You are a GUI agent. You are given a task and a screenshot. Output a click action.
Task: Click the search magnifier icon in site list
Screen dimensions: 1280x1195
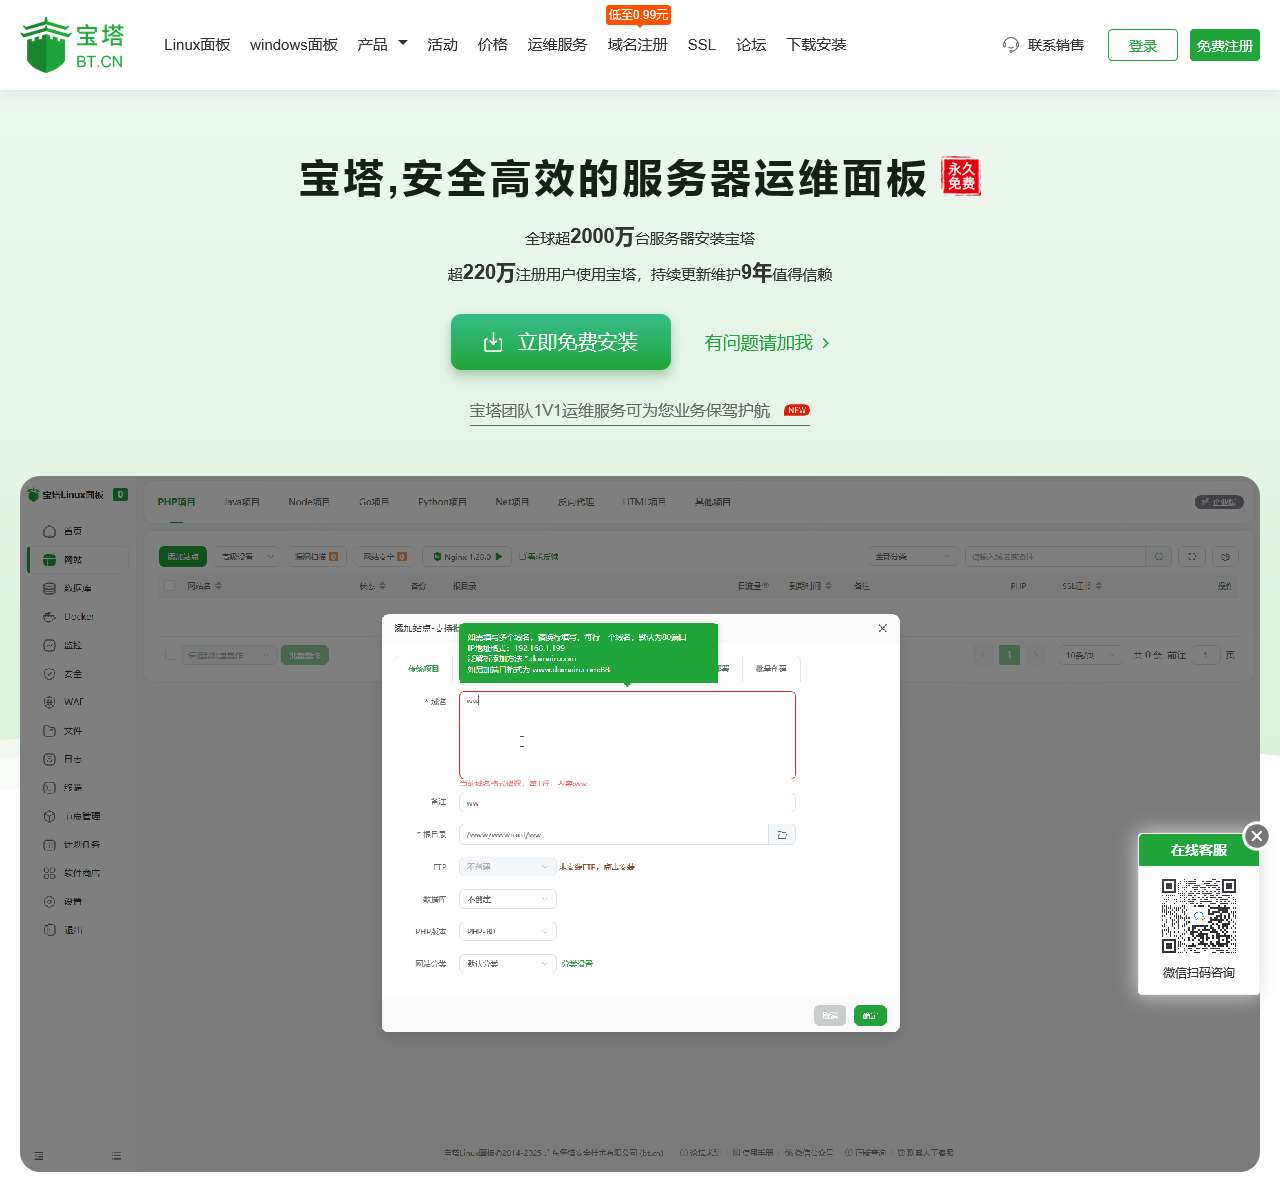tap(1159, 556)
